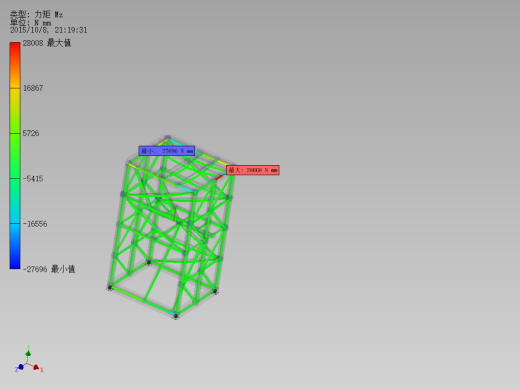Select the blue minimum value probe label

[167, 151]
